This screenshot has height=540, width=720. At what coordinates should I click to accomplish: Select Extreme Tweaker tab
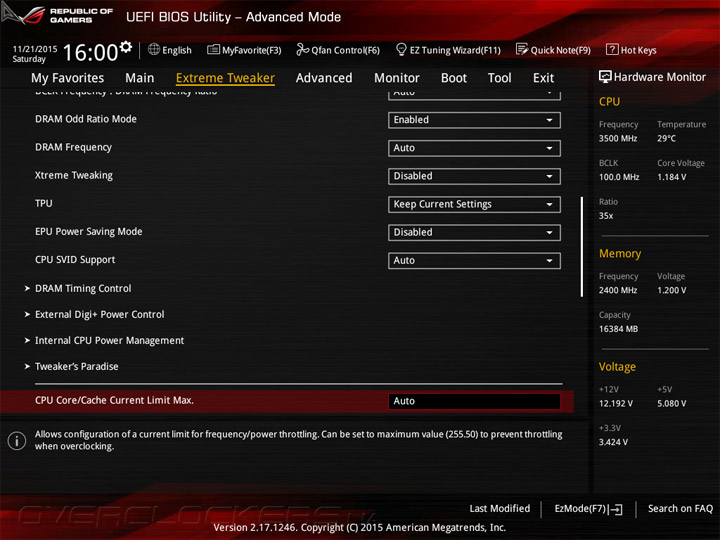point(225,78)
